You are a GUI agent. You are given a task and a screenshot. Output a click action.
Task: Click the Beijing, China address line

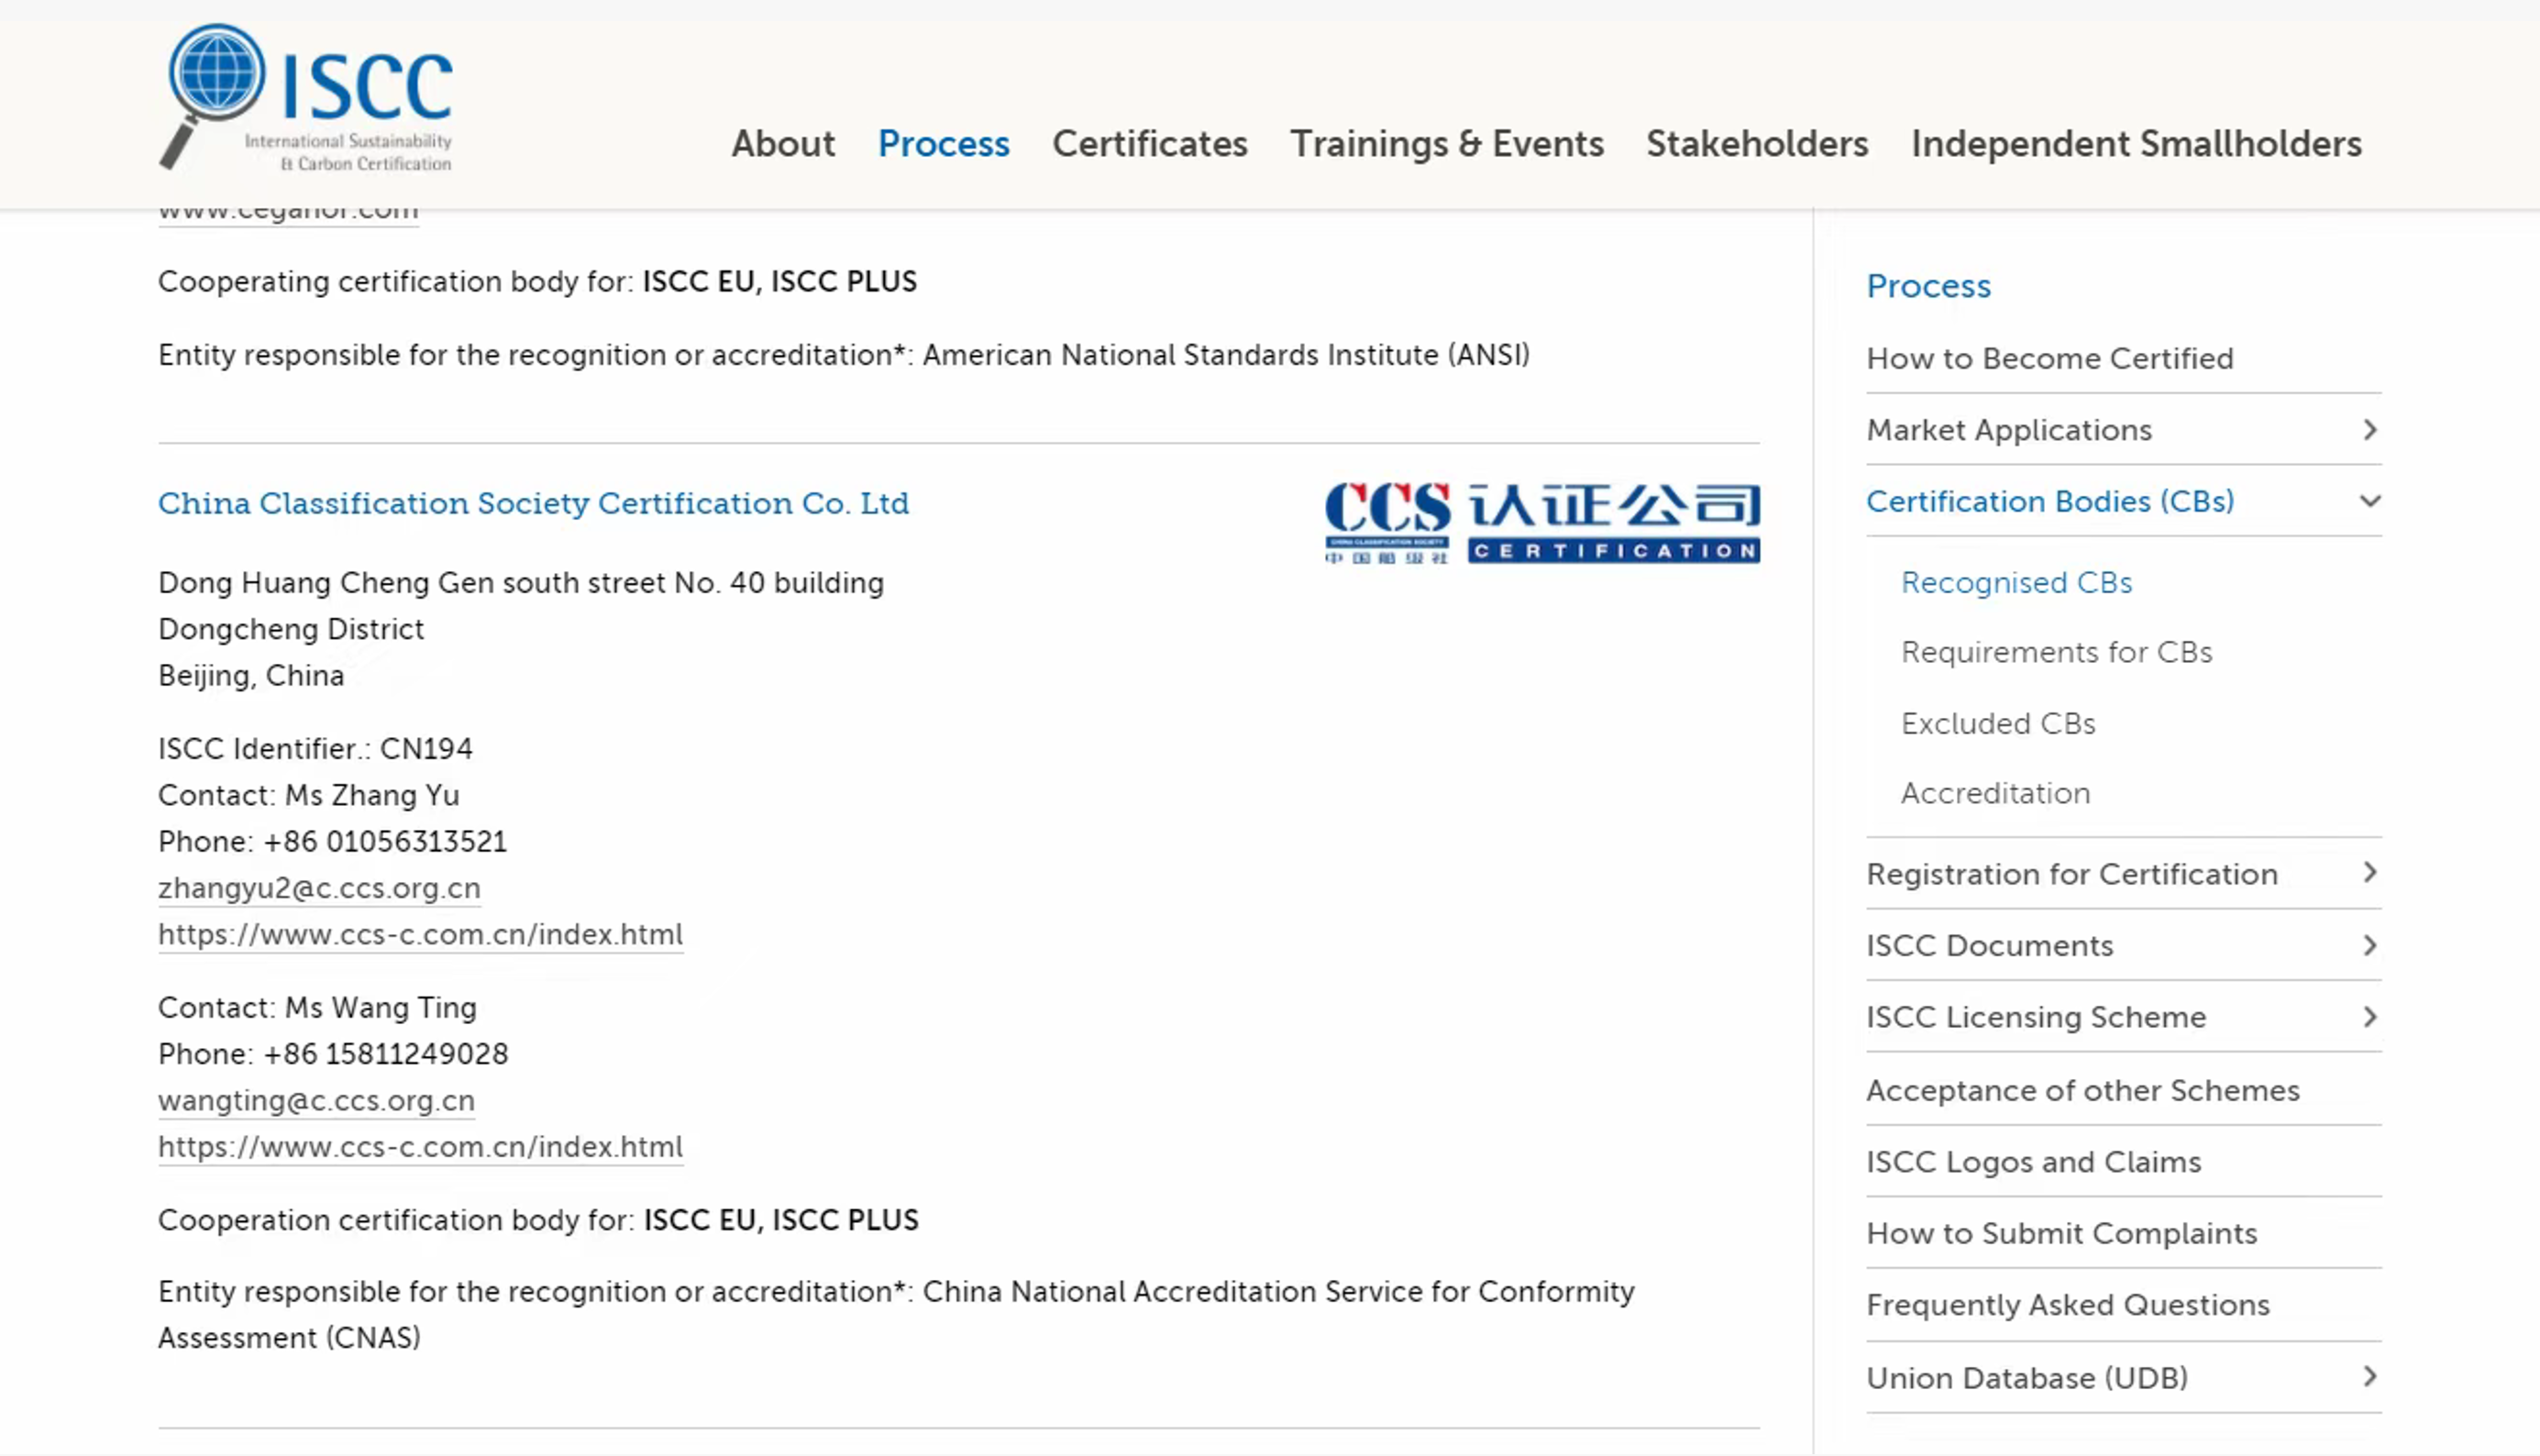(x=251, y=676)
